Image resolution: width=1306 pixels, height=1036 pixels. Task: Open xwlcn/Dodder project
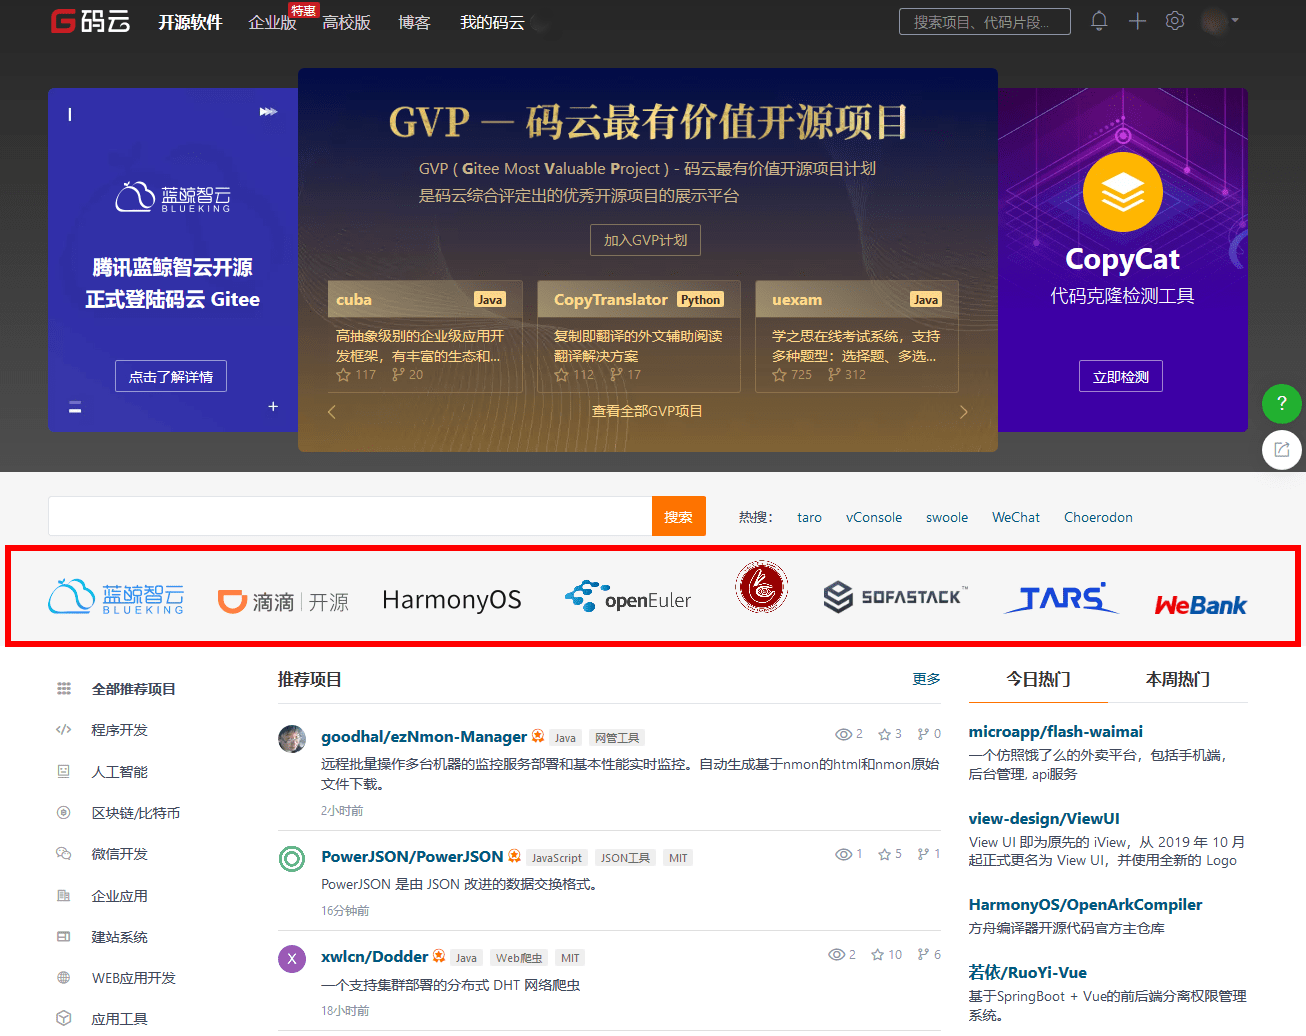click(374, 957)
